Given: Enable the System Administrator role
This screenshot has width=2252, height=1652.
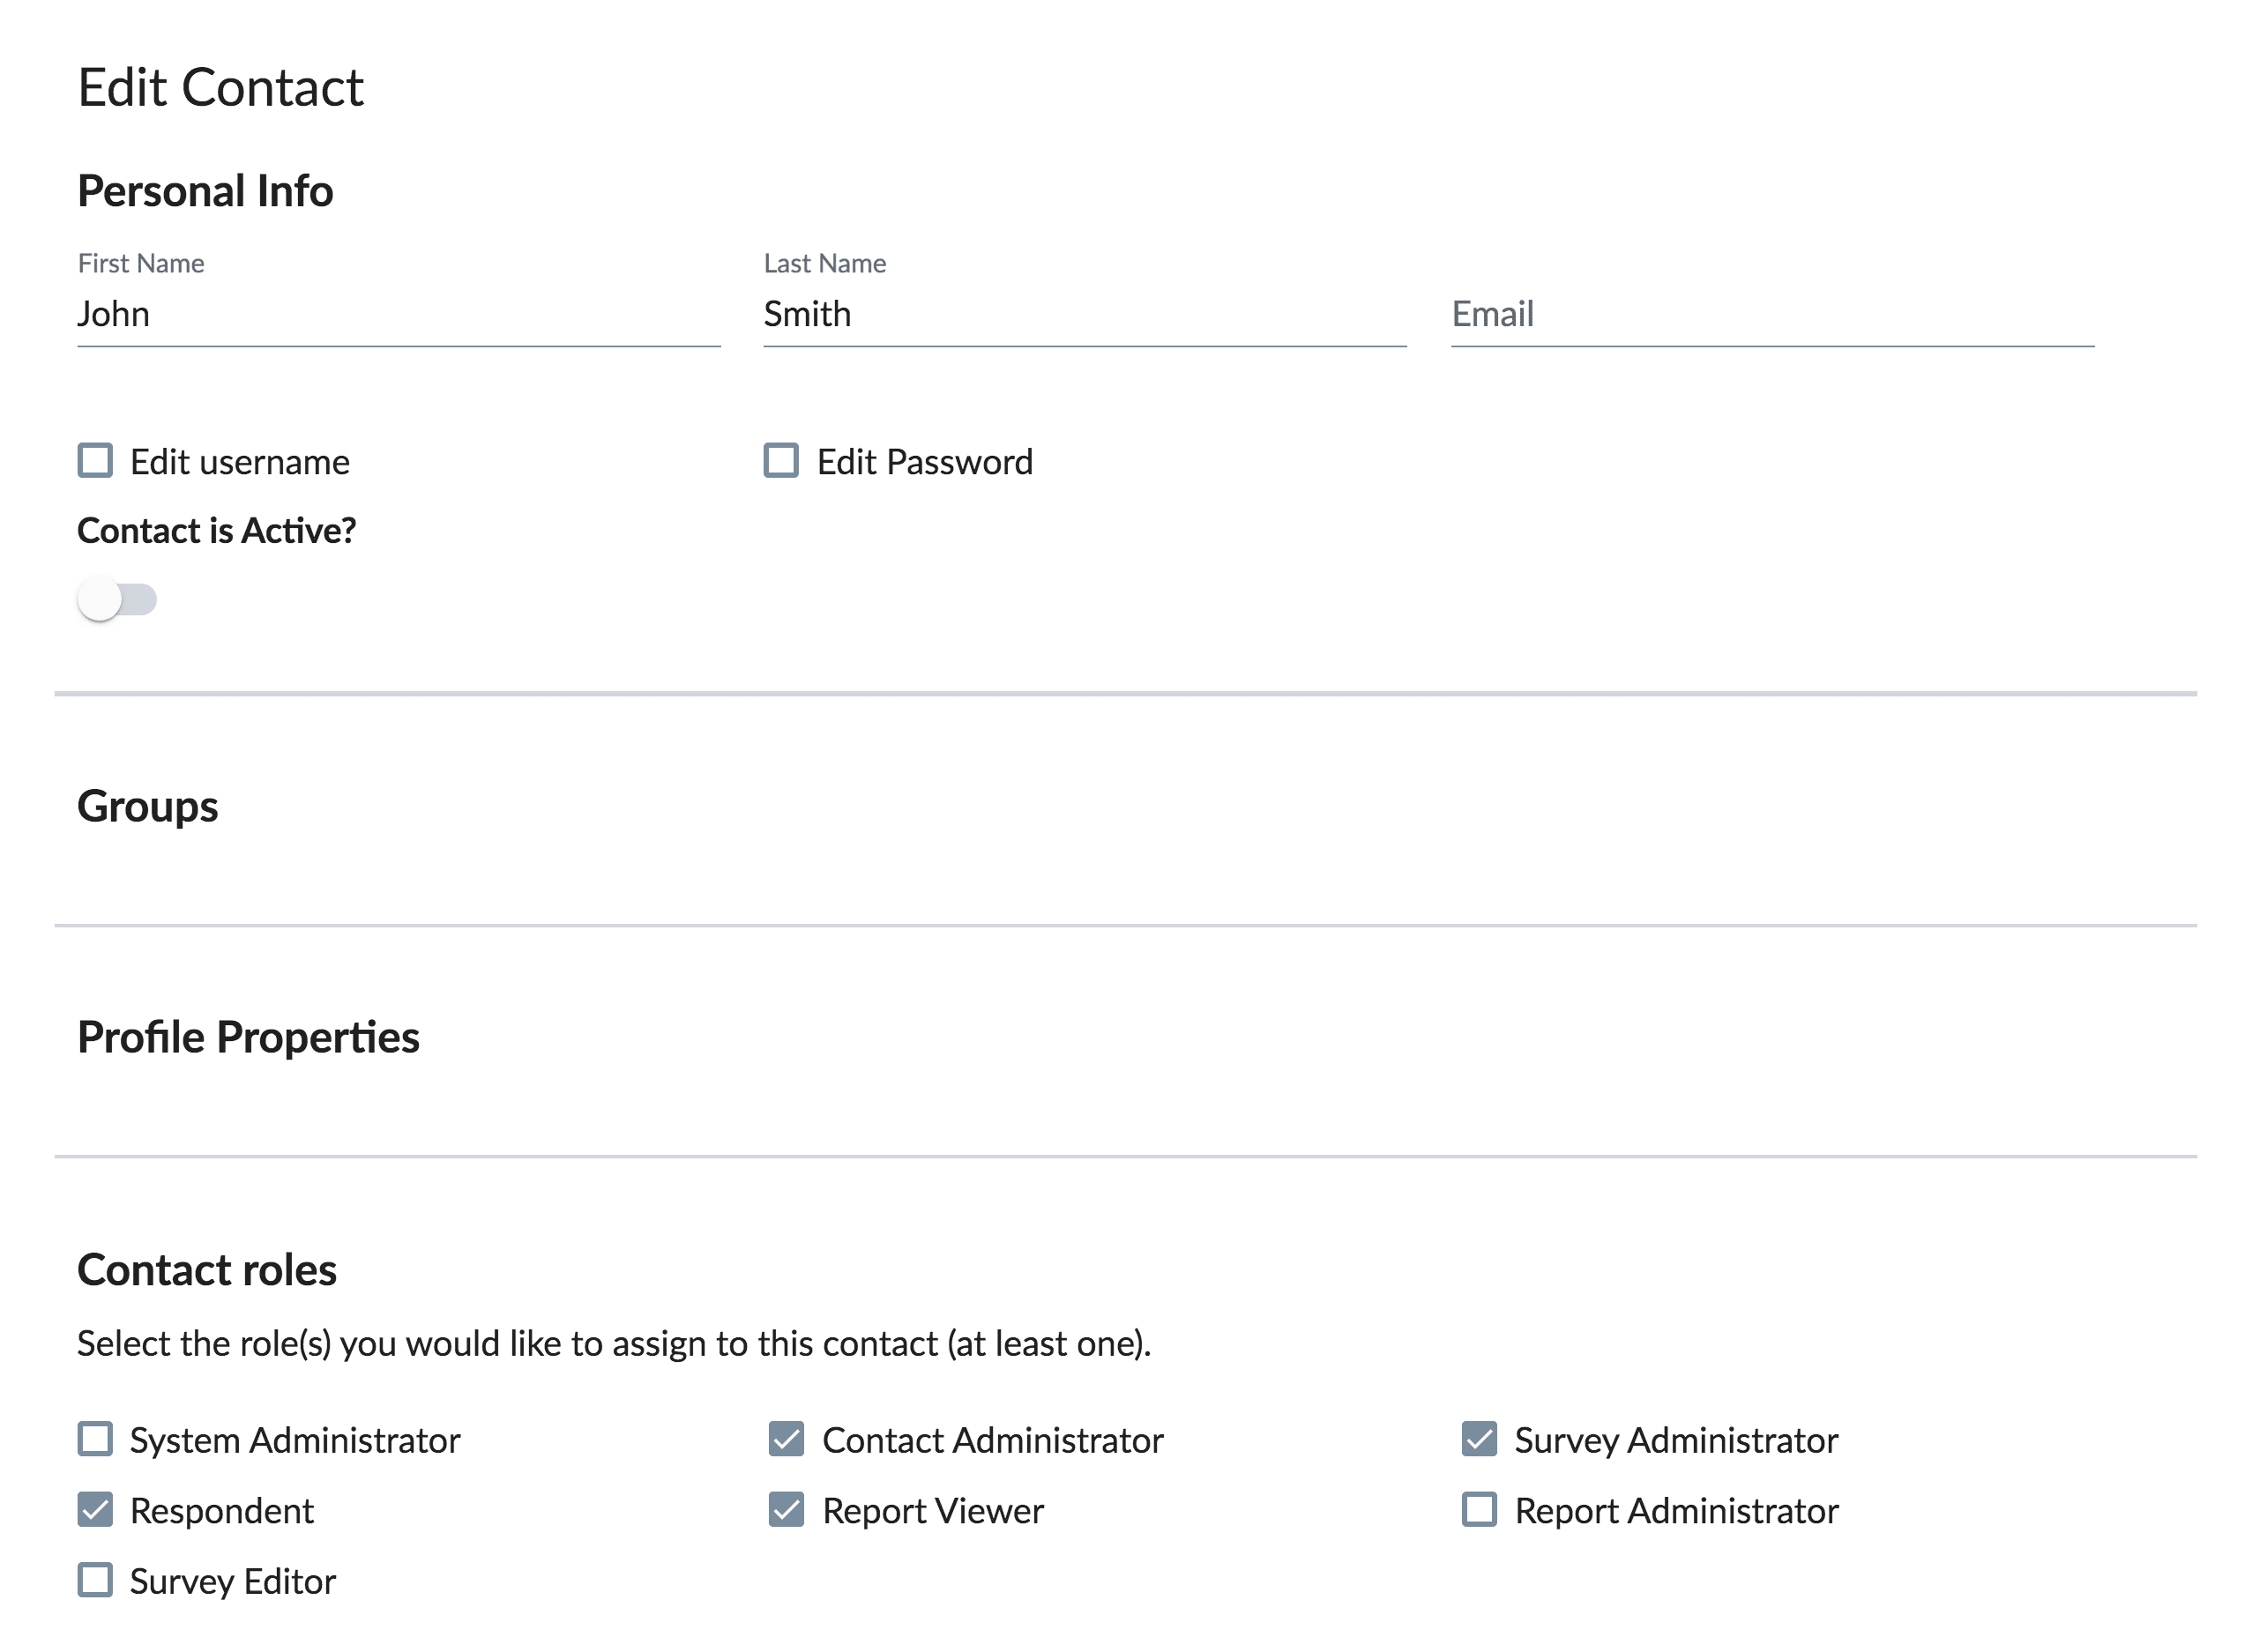Looking at the screenshot, I should click(x=95, y=1439).
